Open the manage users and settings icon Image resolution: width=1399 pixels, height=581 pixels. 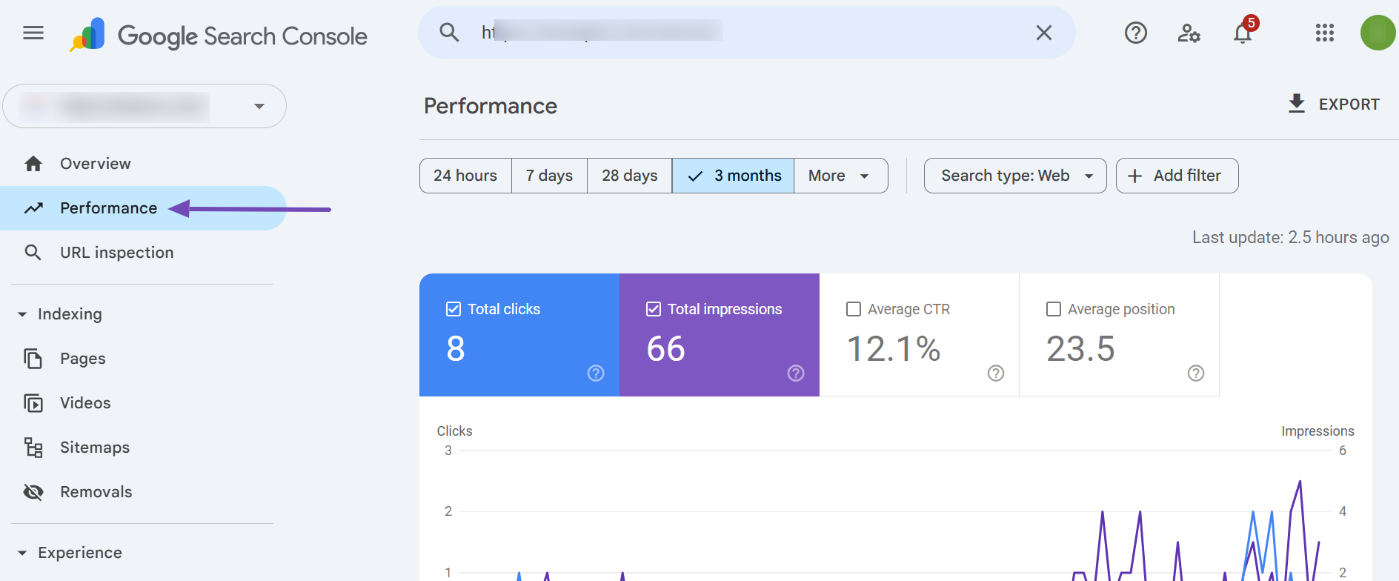click(1189, 33)
